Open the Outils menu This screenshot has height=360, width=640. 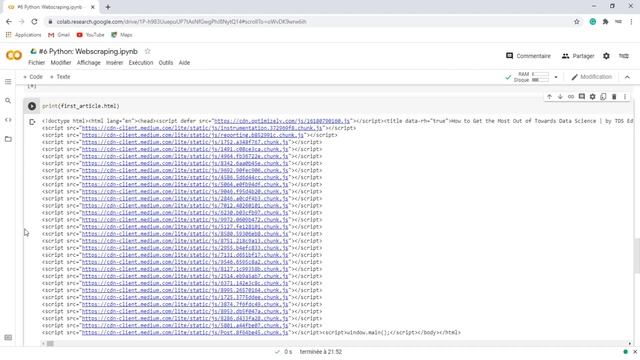click(x=166, y=62)
